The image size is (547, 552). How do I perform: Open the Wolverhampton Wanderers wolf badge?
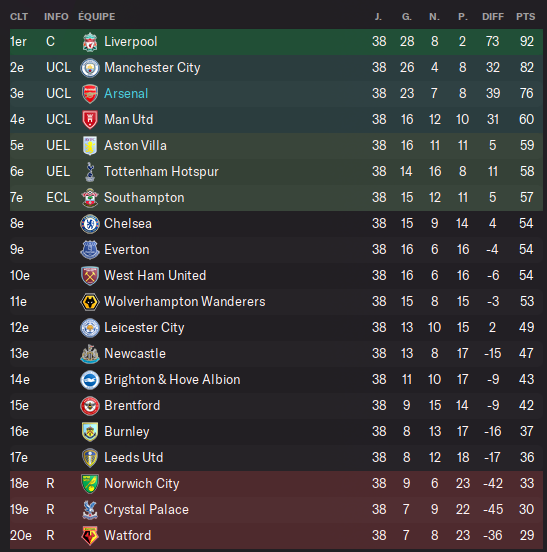[x=90, y=302]
